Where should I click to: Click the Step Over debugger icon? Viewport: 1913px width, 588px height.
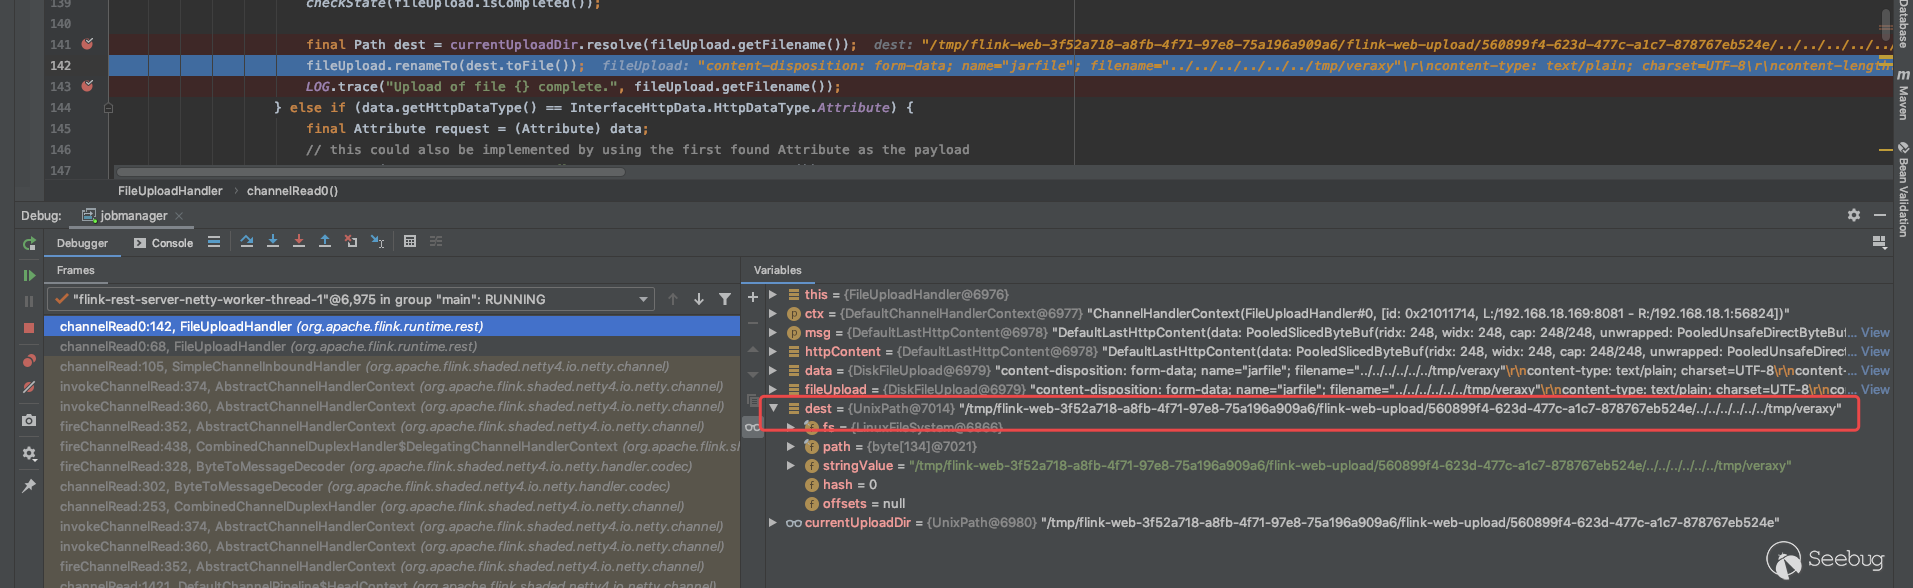[x=247, y=241]
